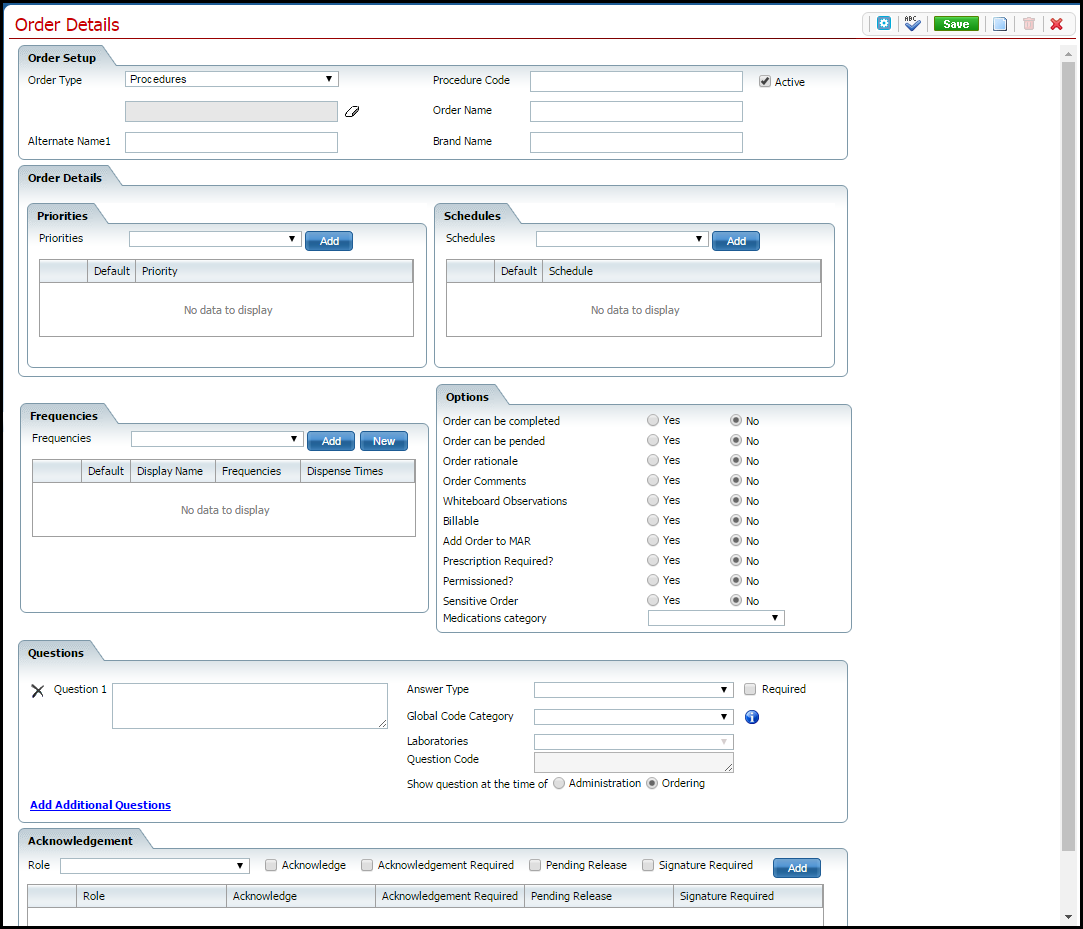Click the Dispense Times column header

click(358, 471)
